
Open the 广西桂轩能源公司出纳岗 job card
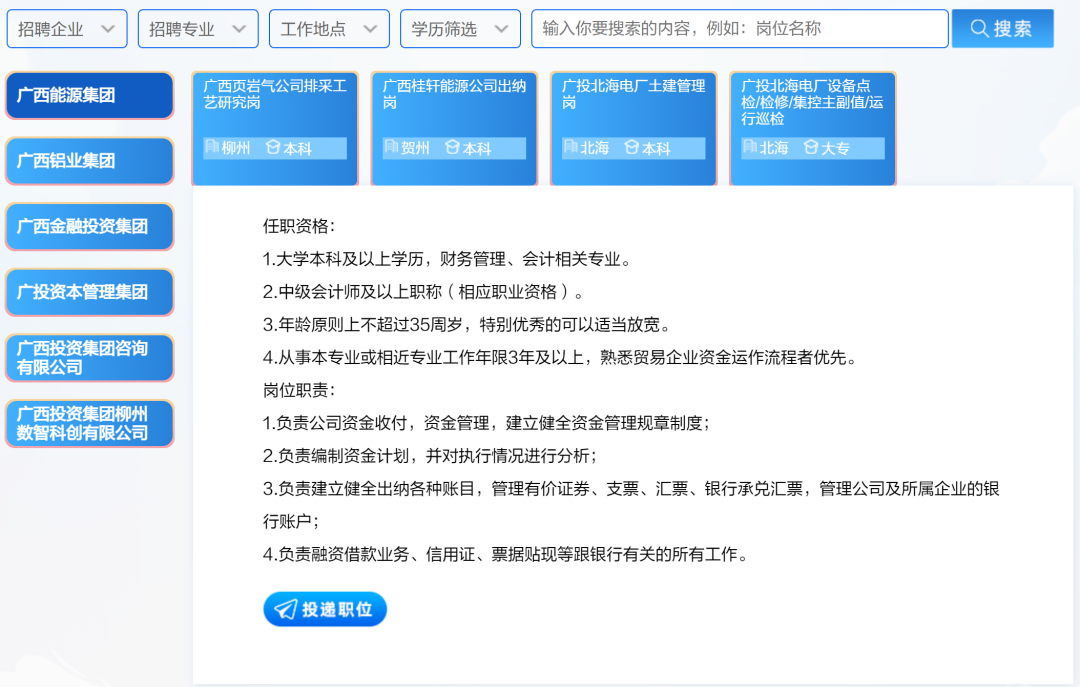point(454,129)
